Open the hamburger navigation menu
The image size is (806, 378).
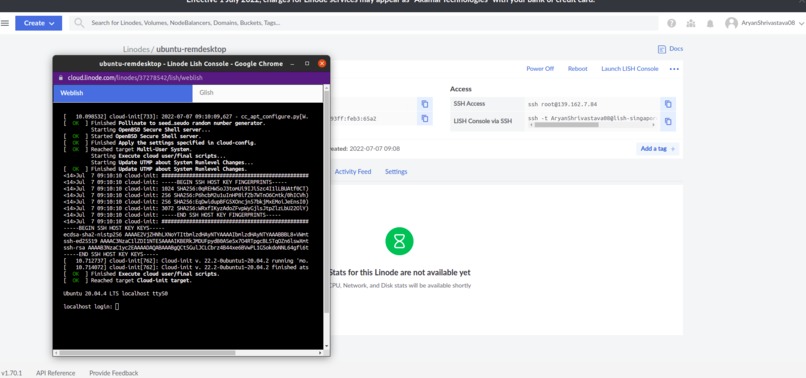click(x=5, y=23)
